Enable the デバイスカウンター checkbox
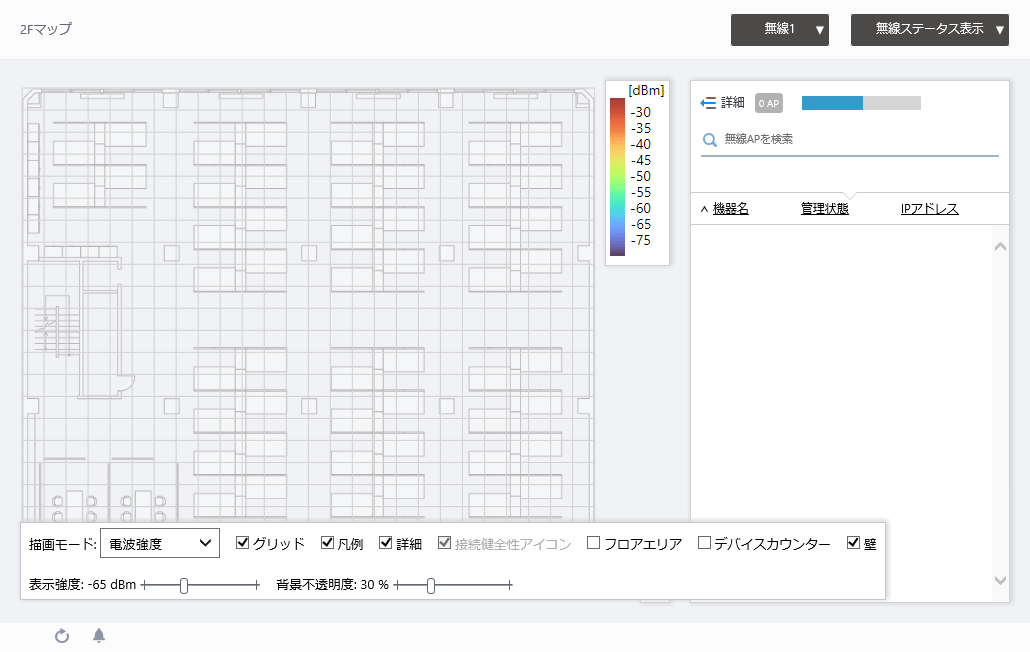This screenshot has height=652, width=1030. [704, 542]
